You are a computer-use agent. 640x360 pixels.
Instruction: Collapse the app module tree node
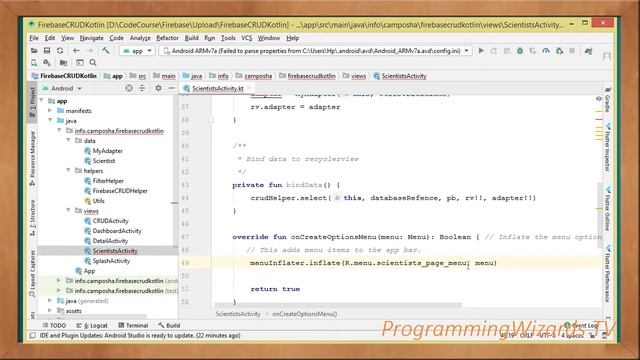(x=42, y=100)
